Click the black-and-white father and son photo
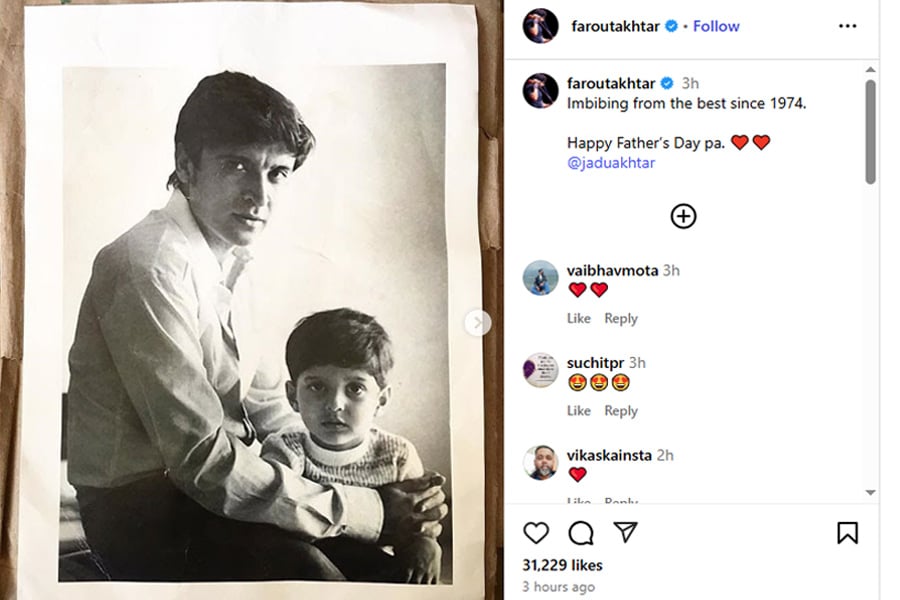 (x=255, y=322)
